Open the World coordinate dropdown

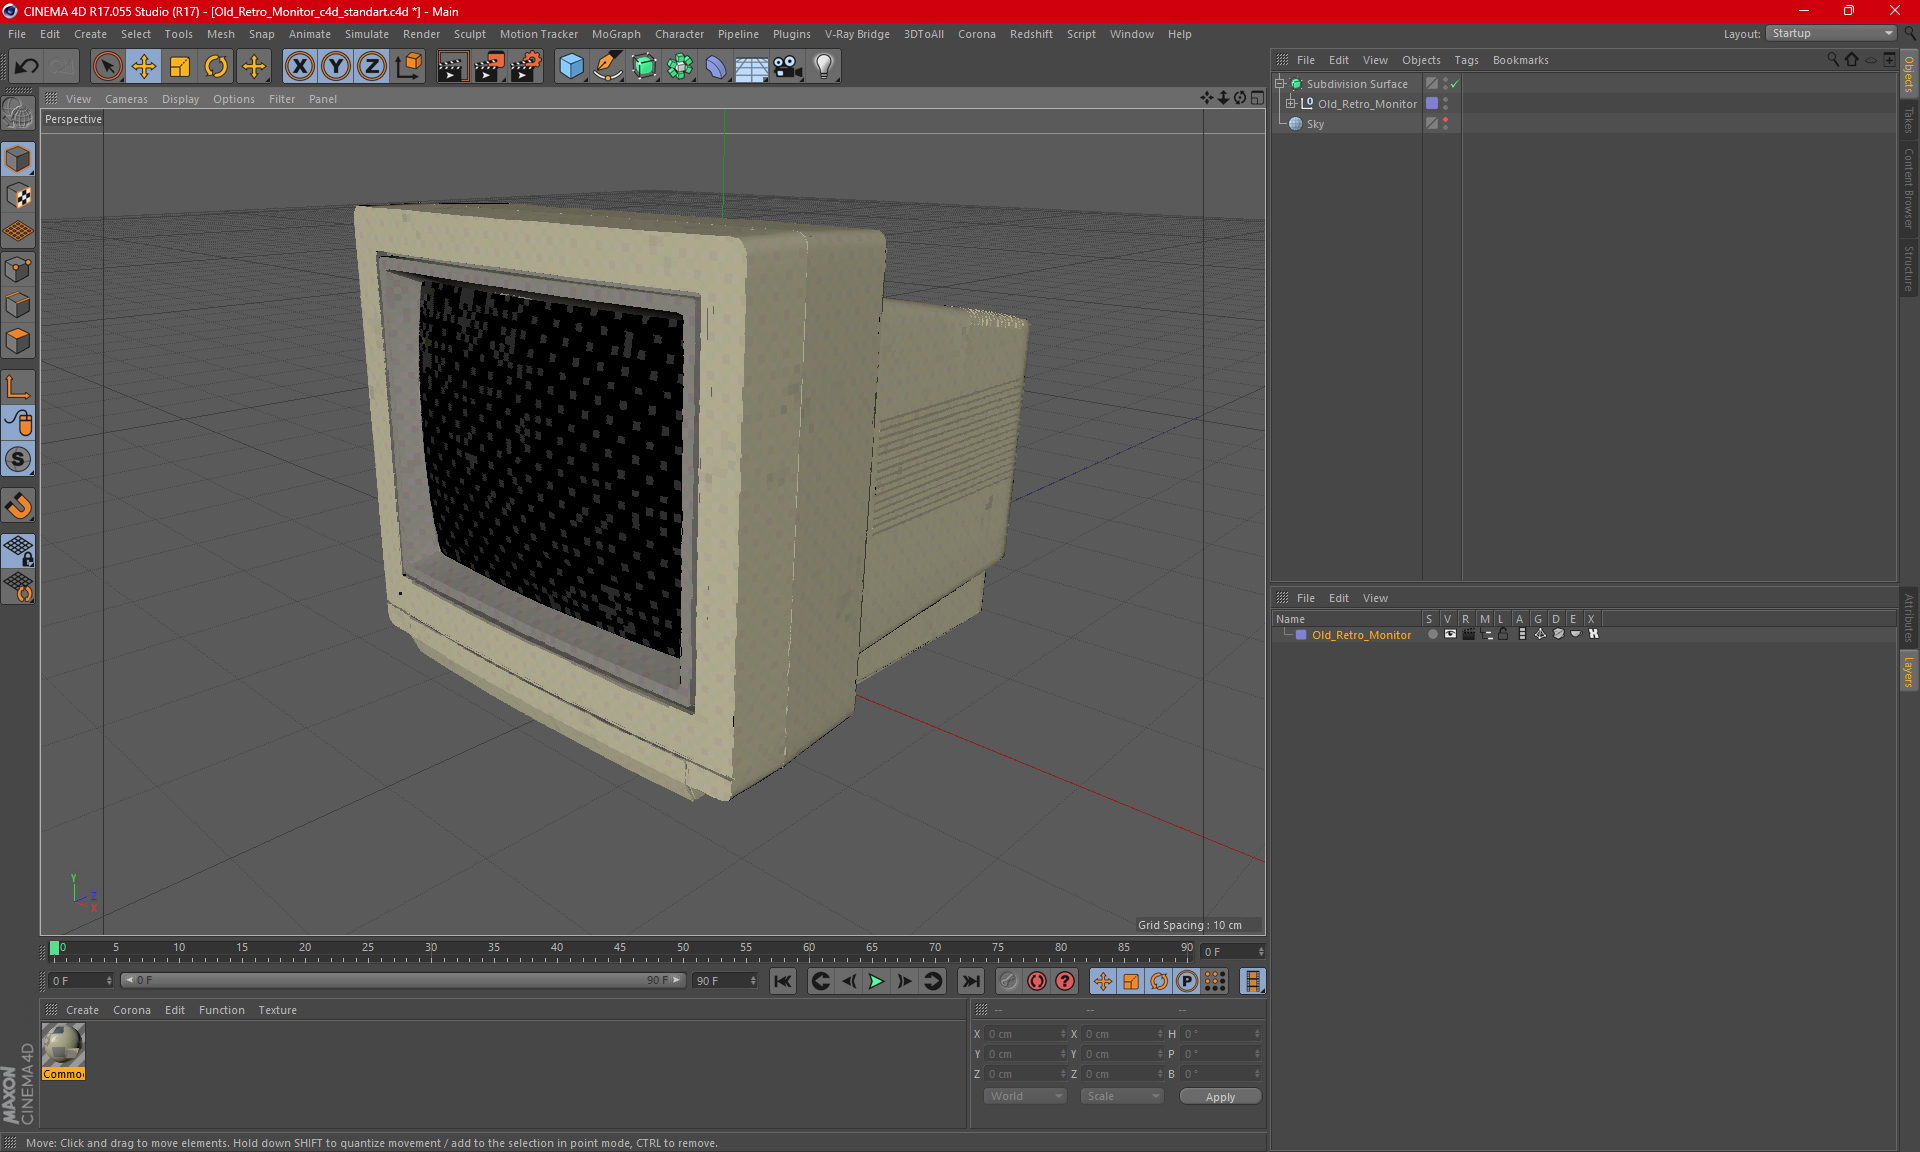point(1024,1096)
